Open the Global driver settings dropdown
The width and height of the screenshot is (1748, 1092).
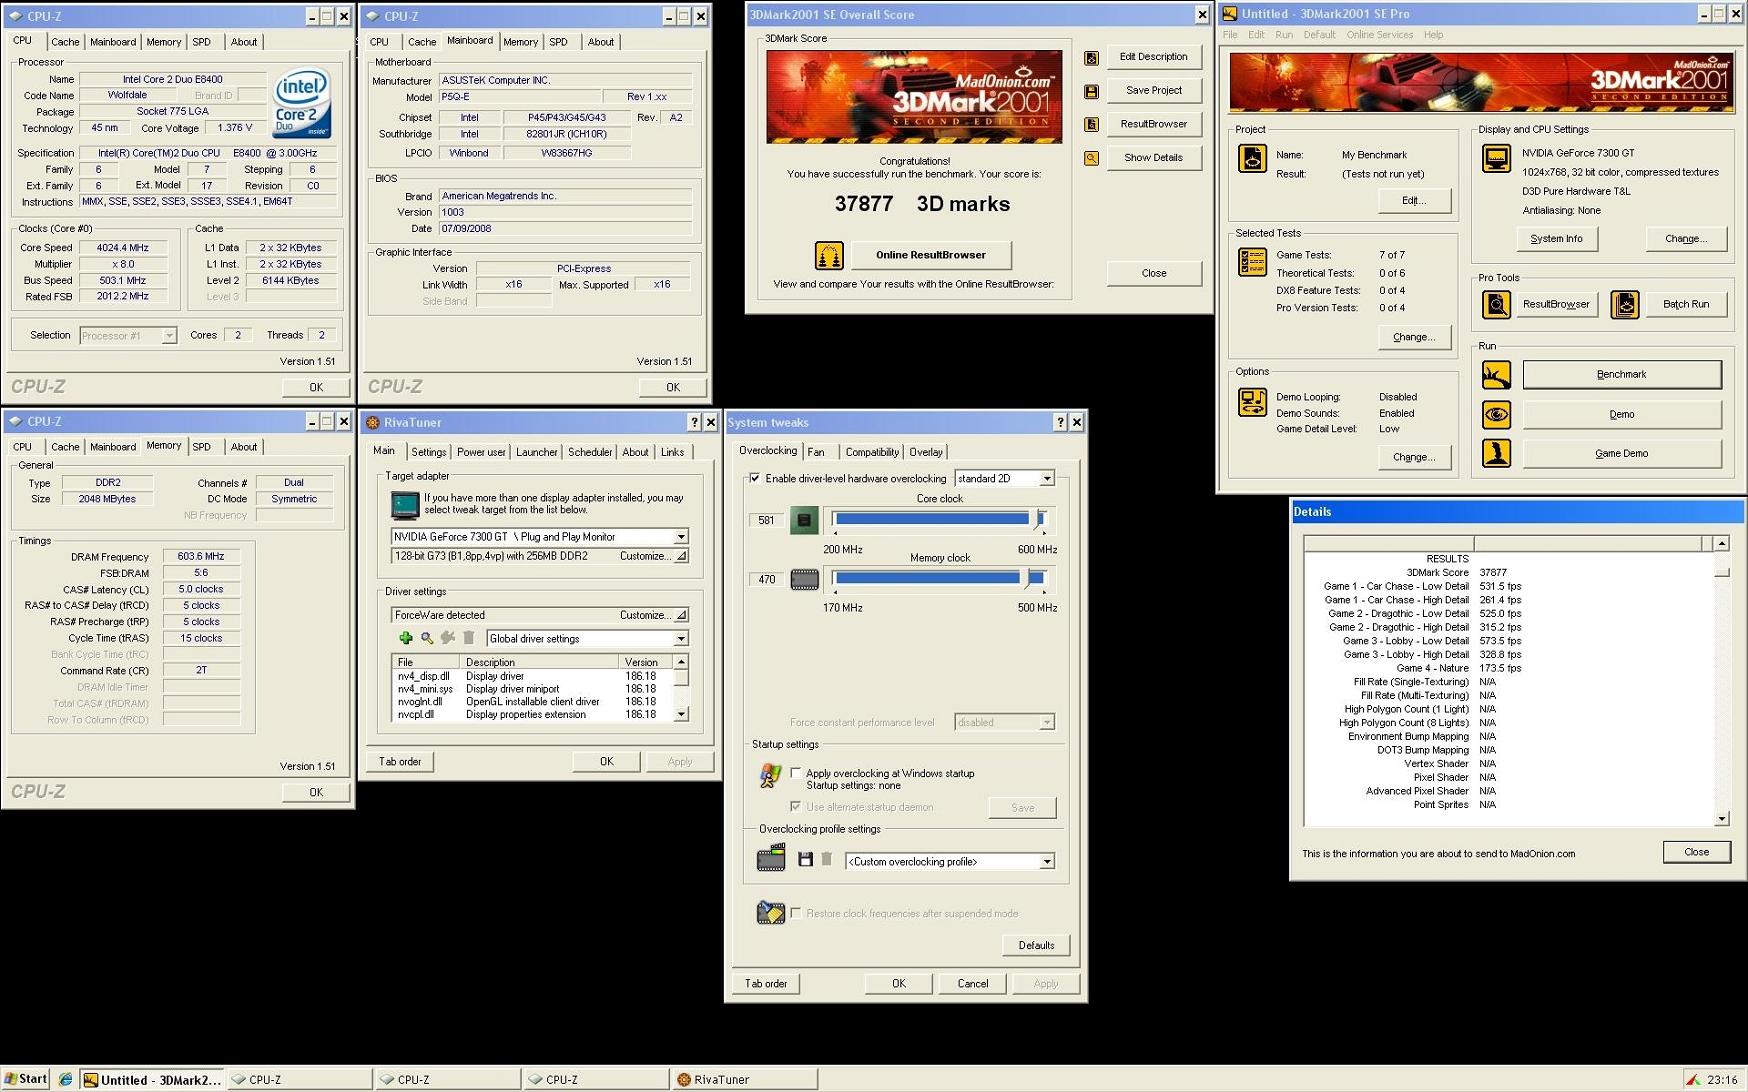681,639
